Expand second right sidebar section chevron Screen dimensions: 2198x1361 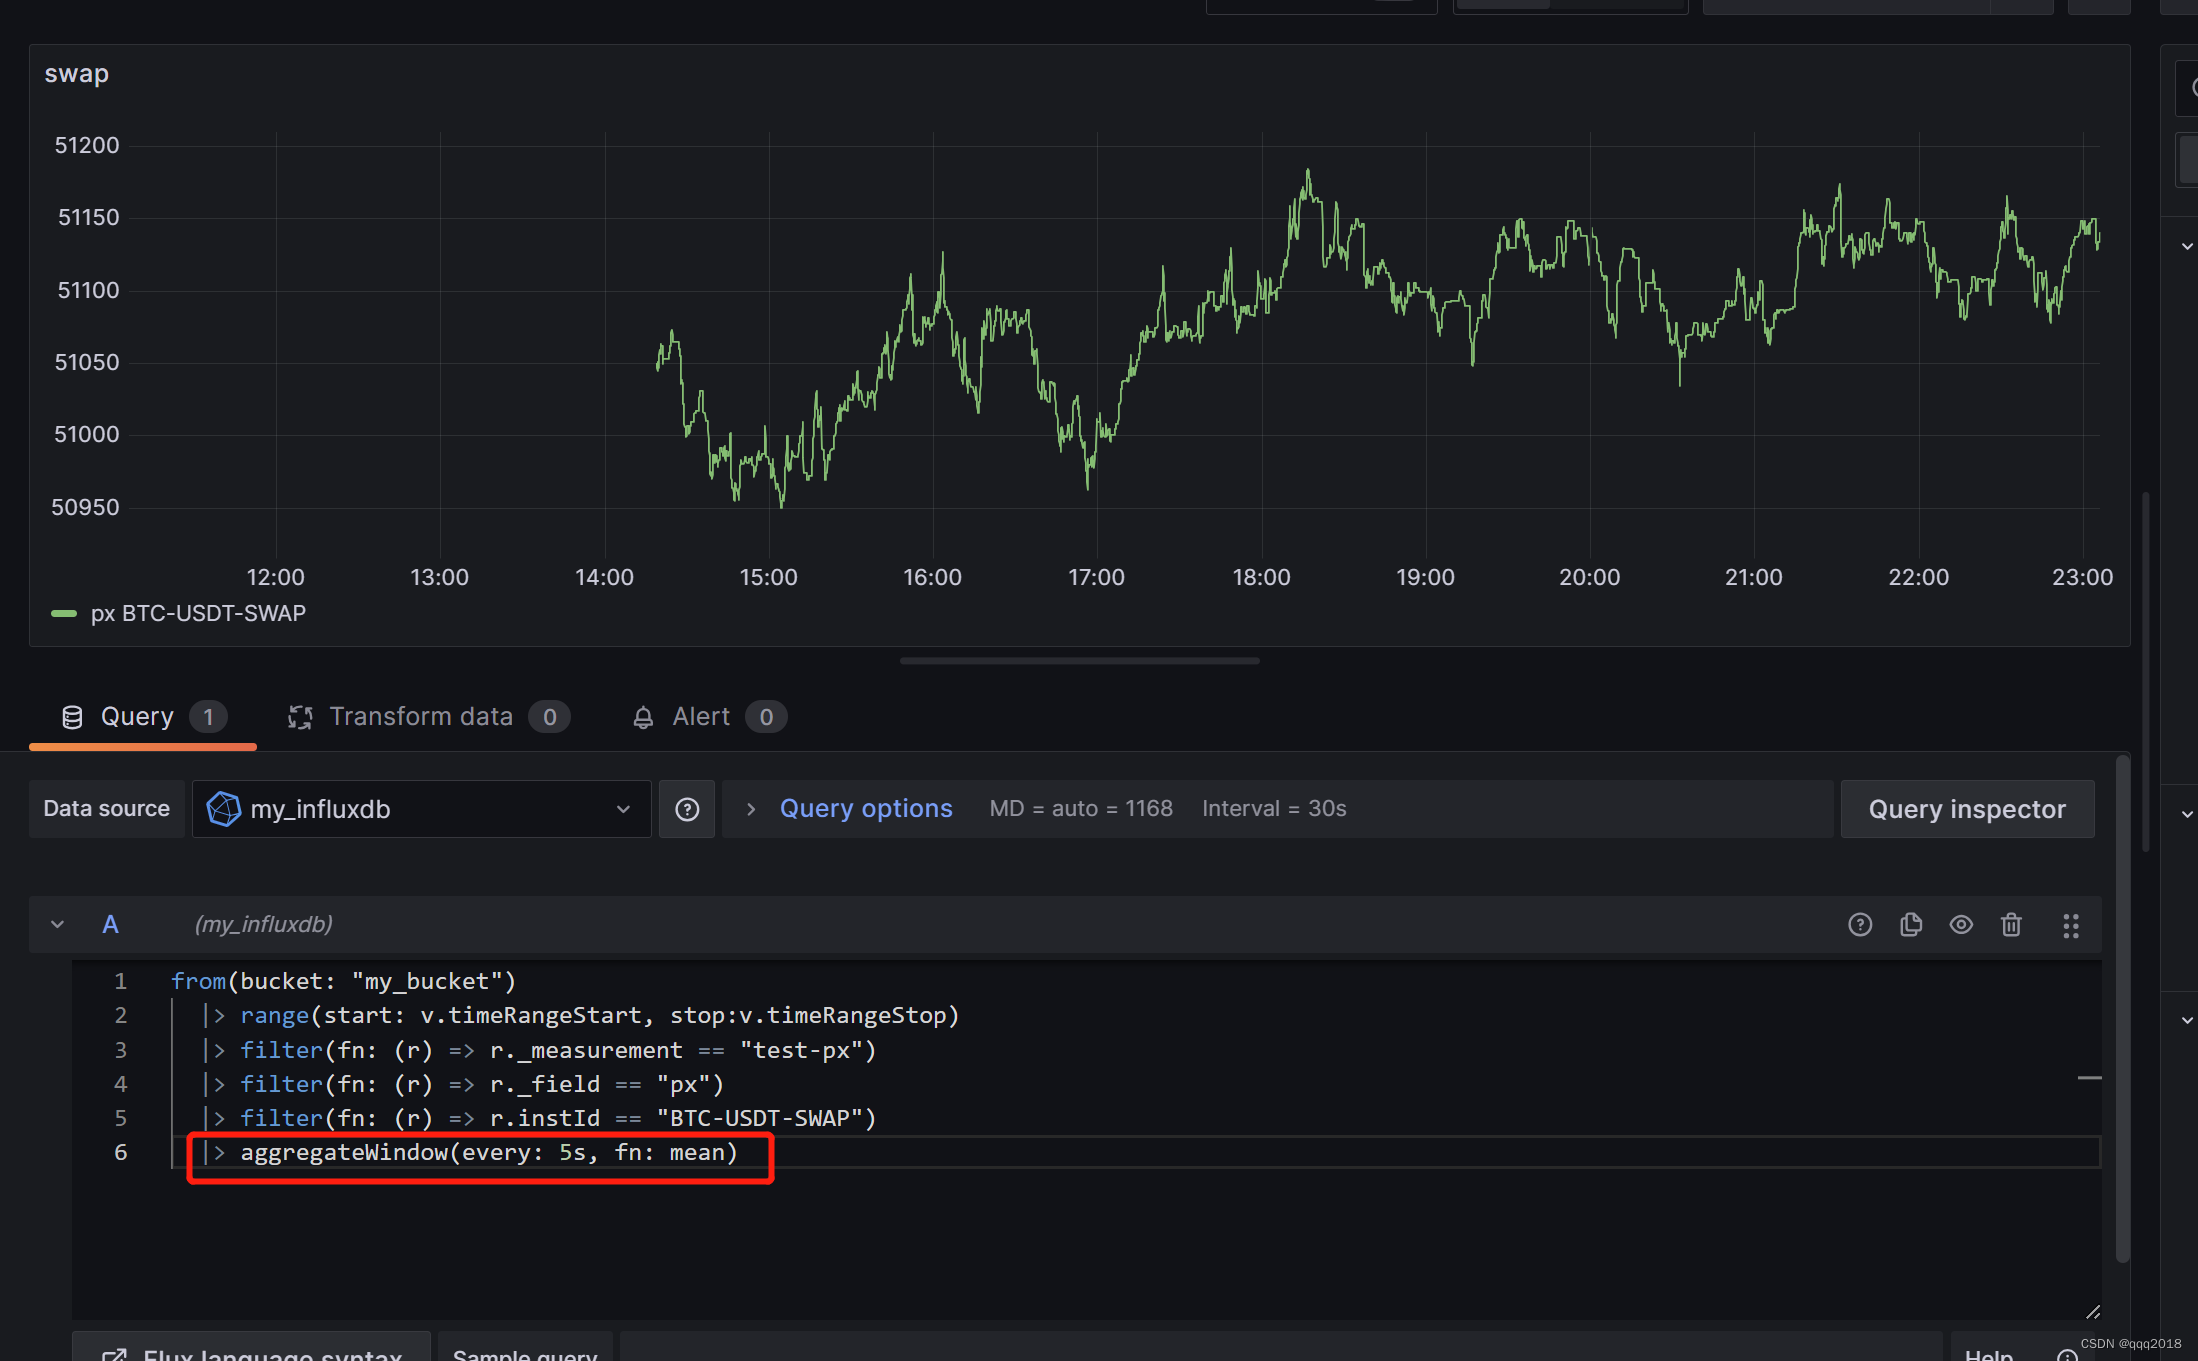click(x=2187, y=814)
